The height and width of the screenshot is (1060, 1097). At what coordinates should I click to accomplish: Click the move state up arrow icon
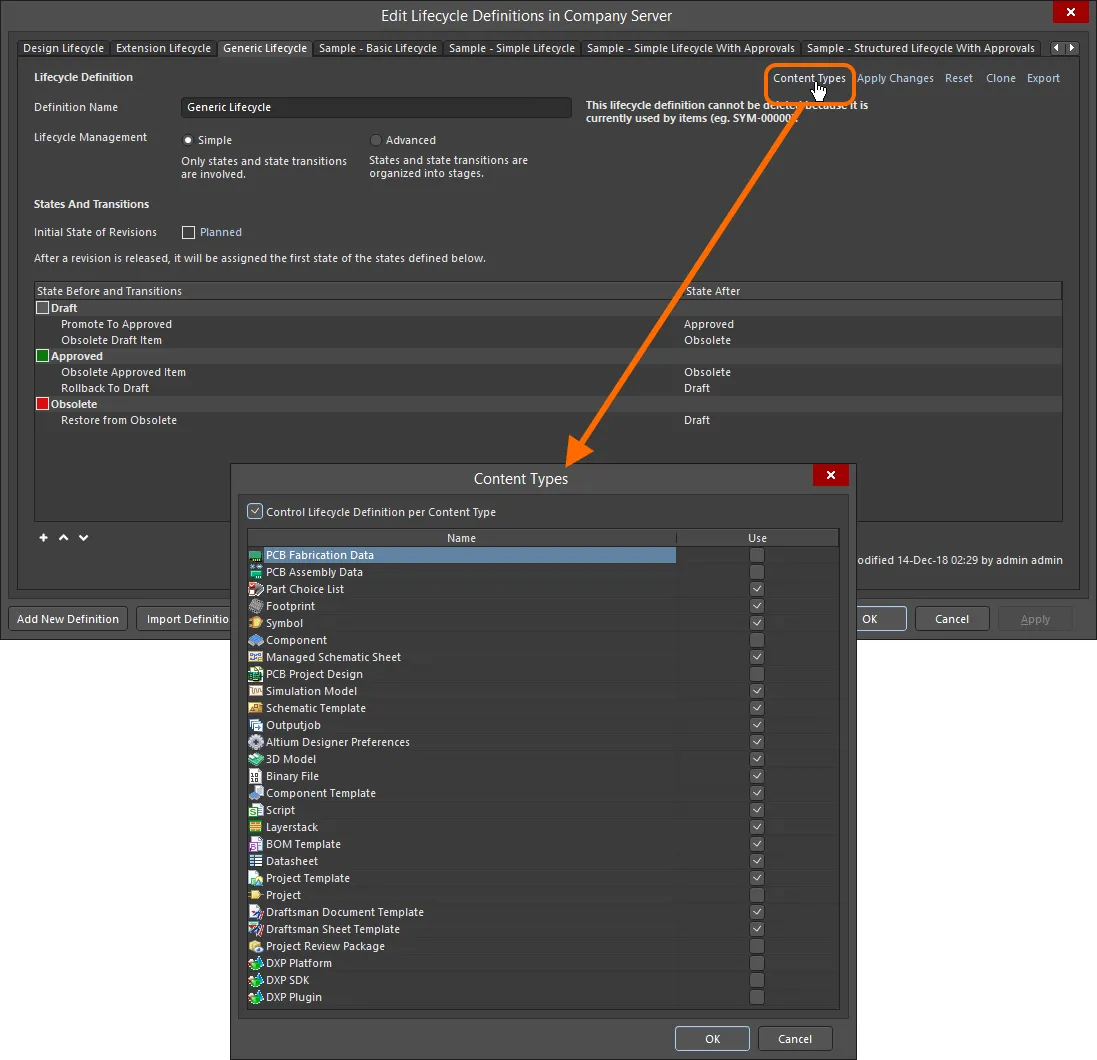[63, 538]
